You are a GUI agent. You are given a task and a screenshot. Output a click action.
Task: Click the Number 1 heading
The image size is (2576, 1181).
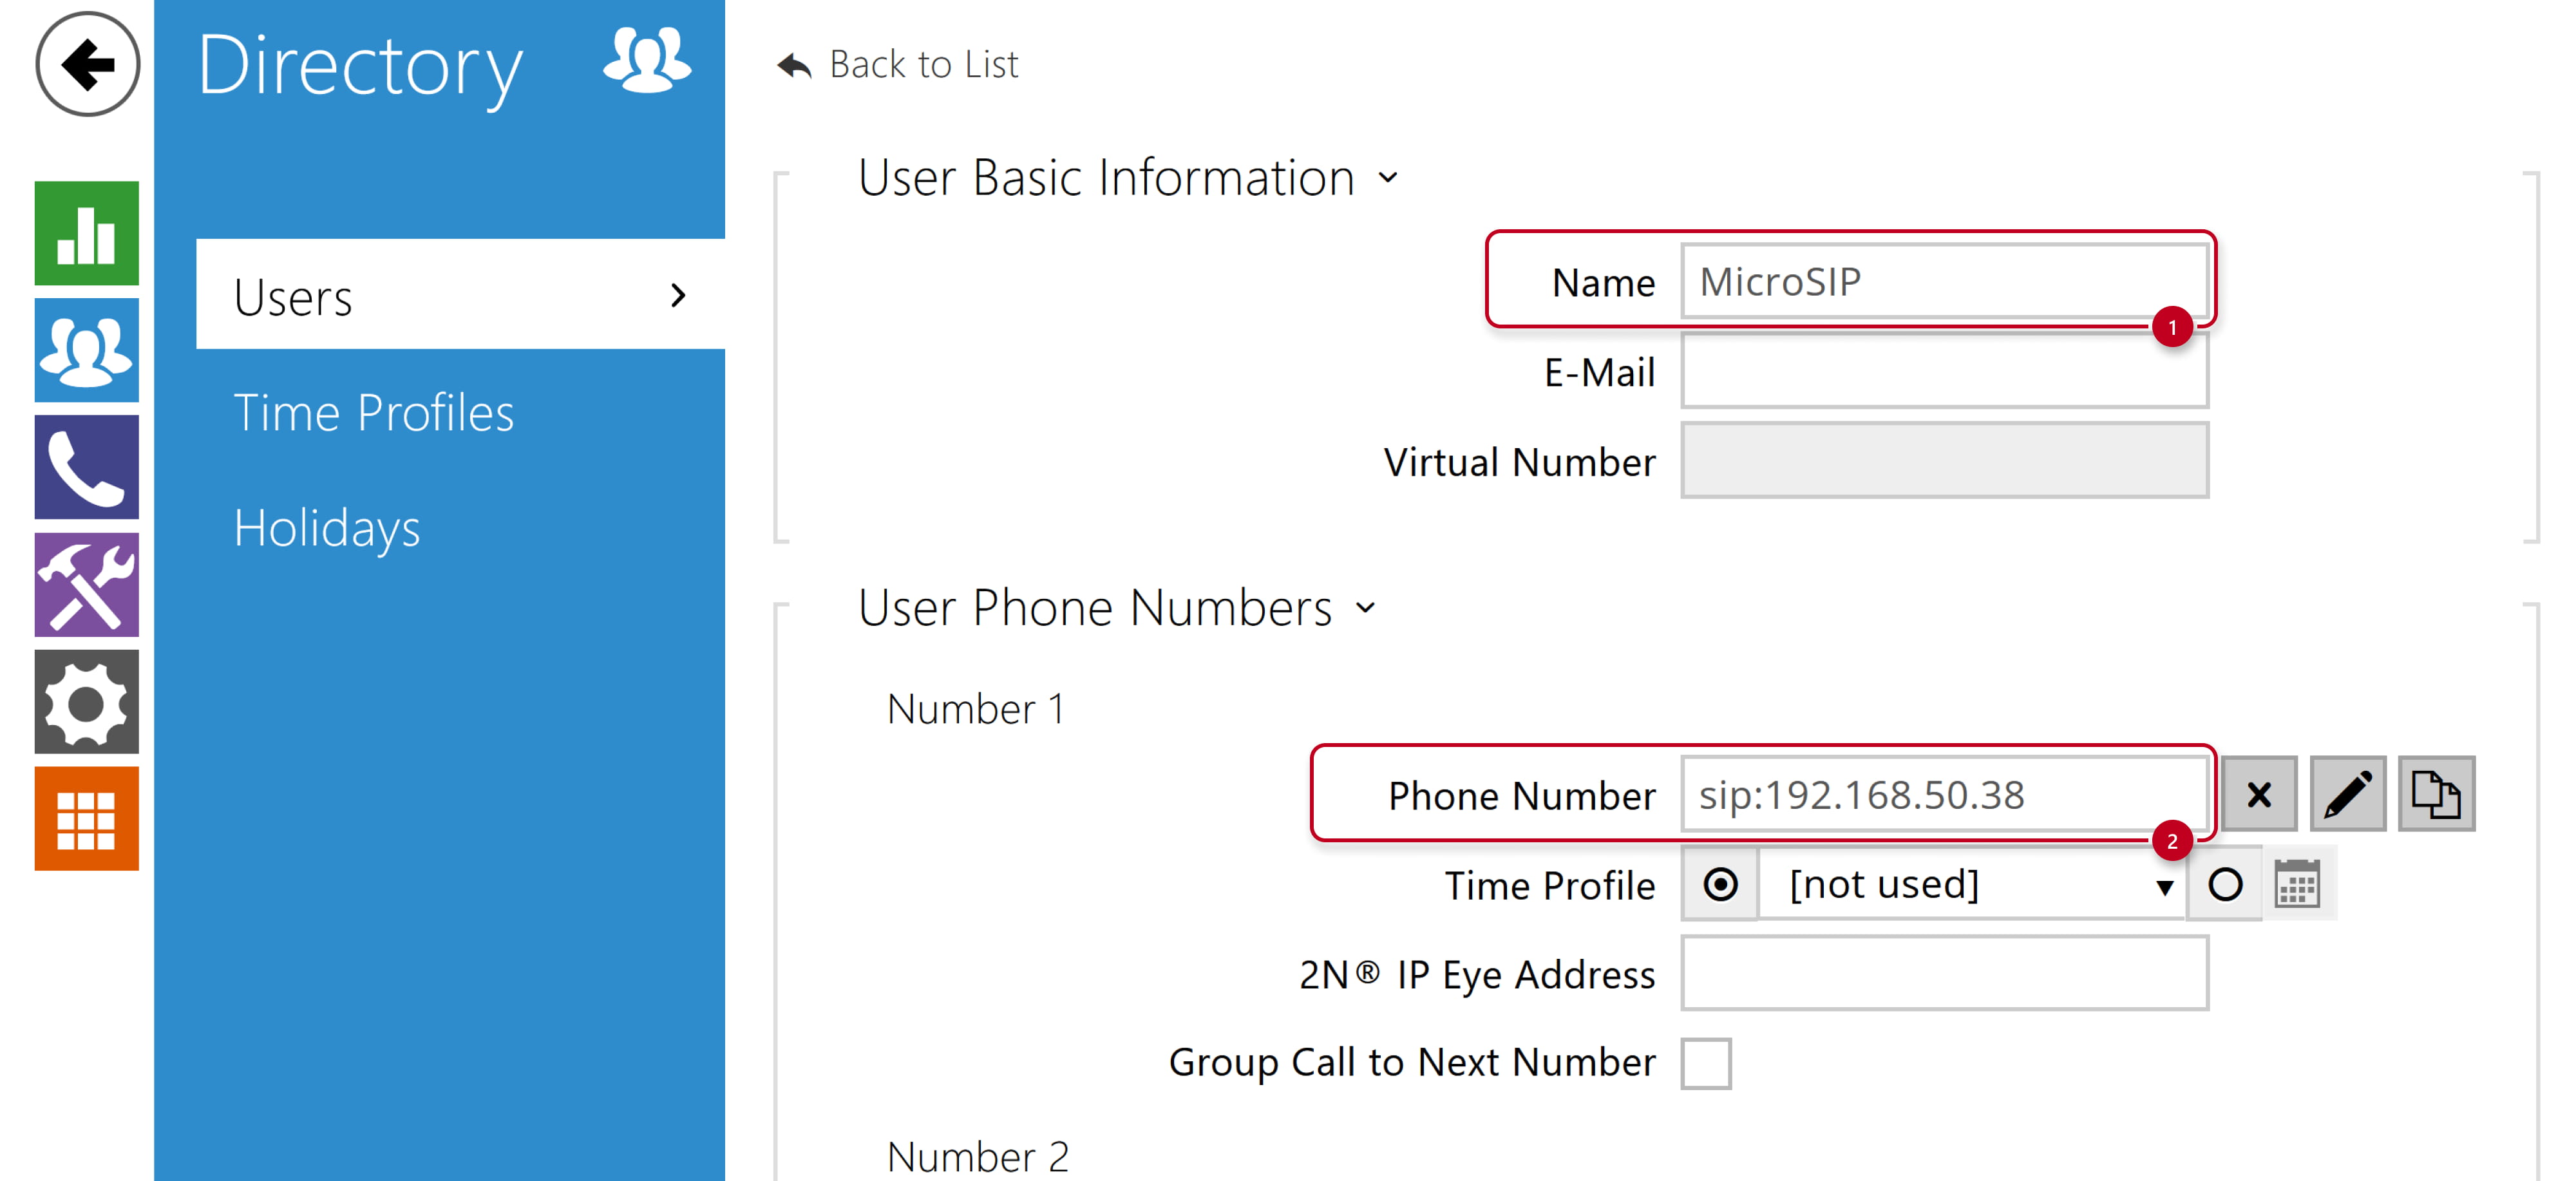tap(976, 709)
